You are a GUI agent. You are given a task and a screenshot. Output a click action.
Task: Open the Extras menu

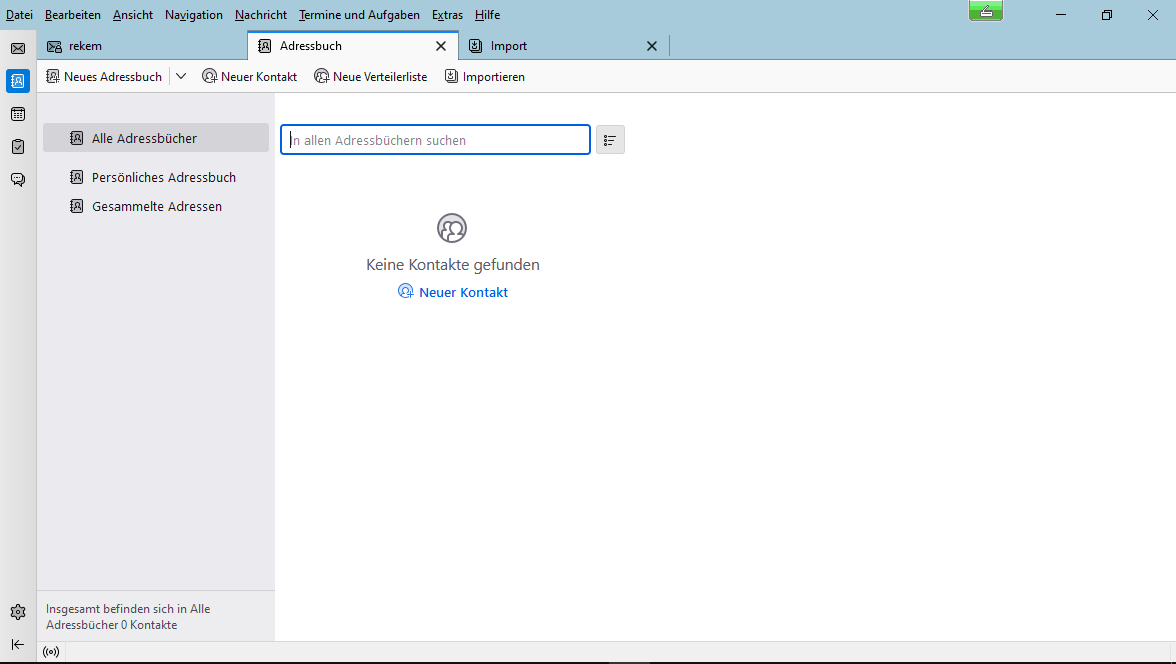coord(447,15)
